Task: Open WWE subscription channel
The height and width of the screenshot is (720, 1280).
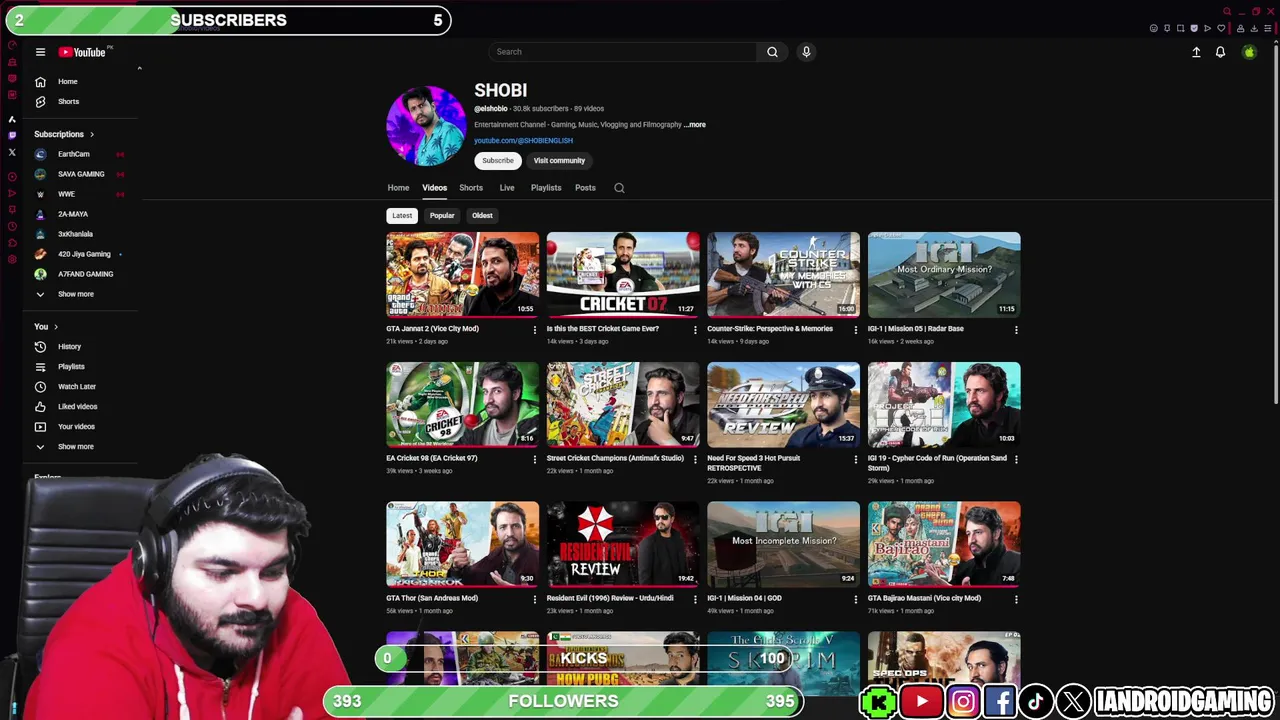Action: click(68, 194)
